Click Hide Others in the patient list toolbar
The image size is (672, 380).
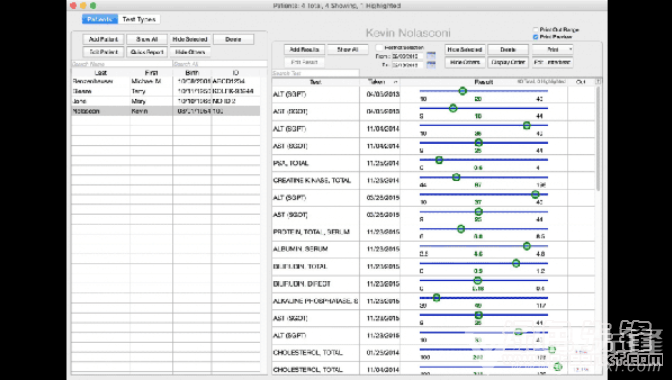click(x=190, y=52)
